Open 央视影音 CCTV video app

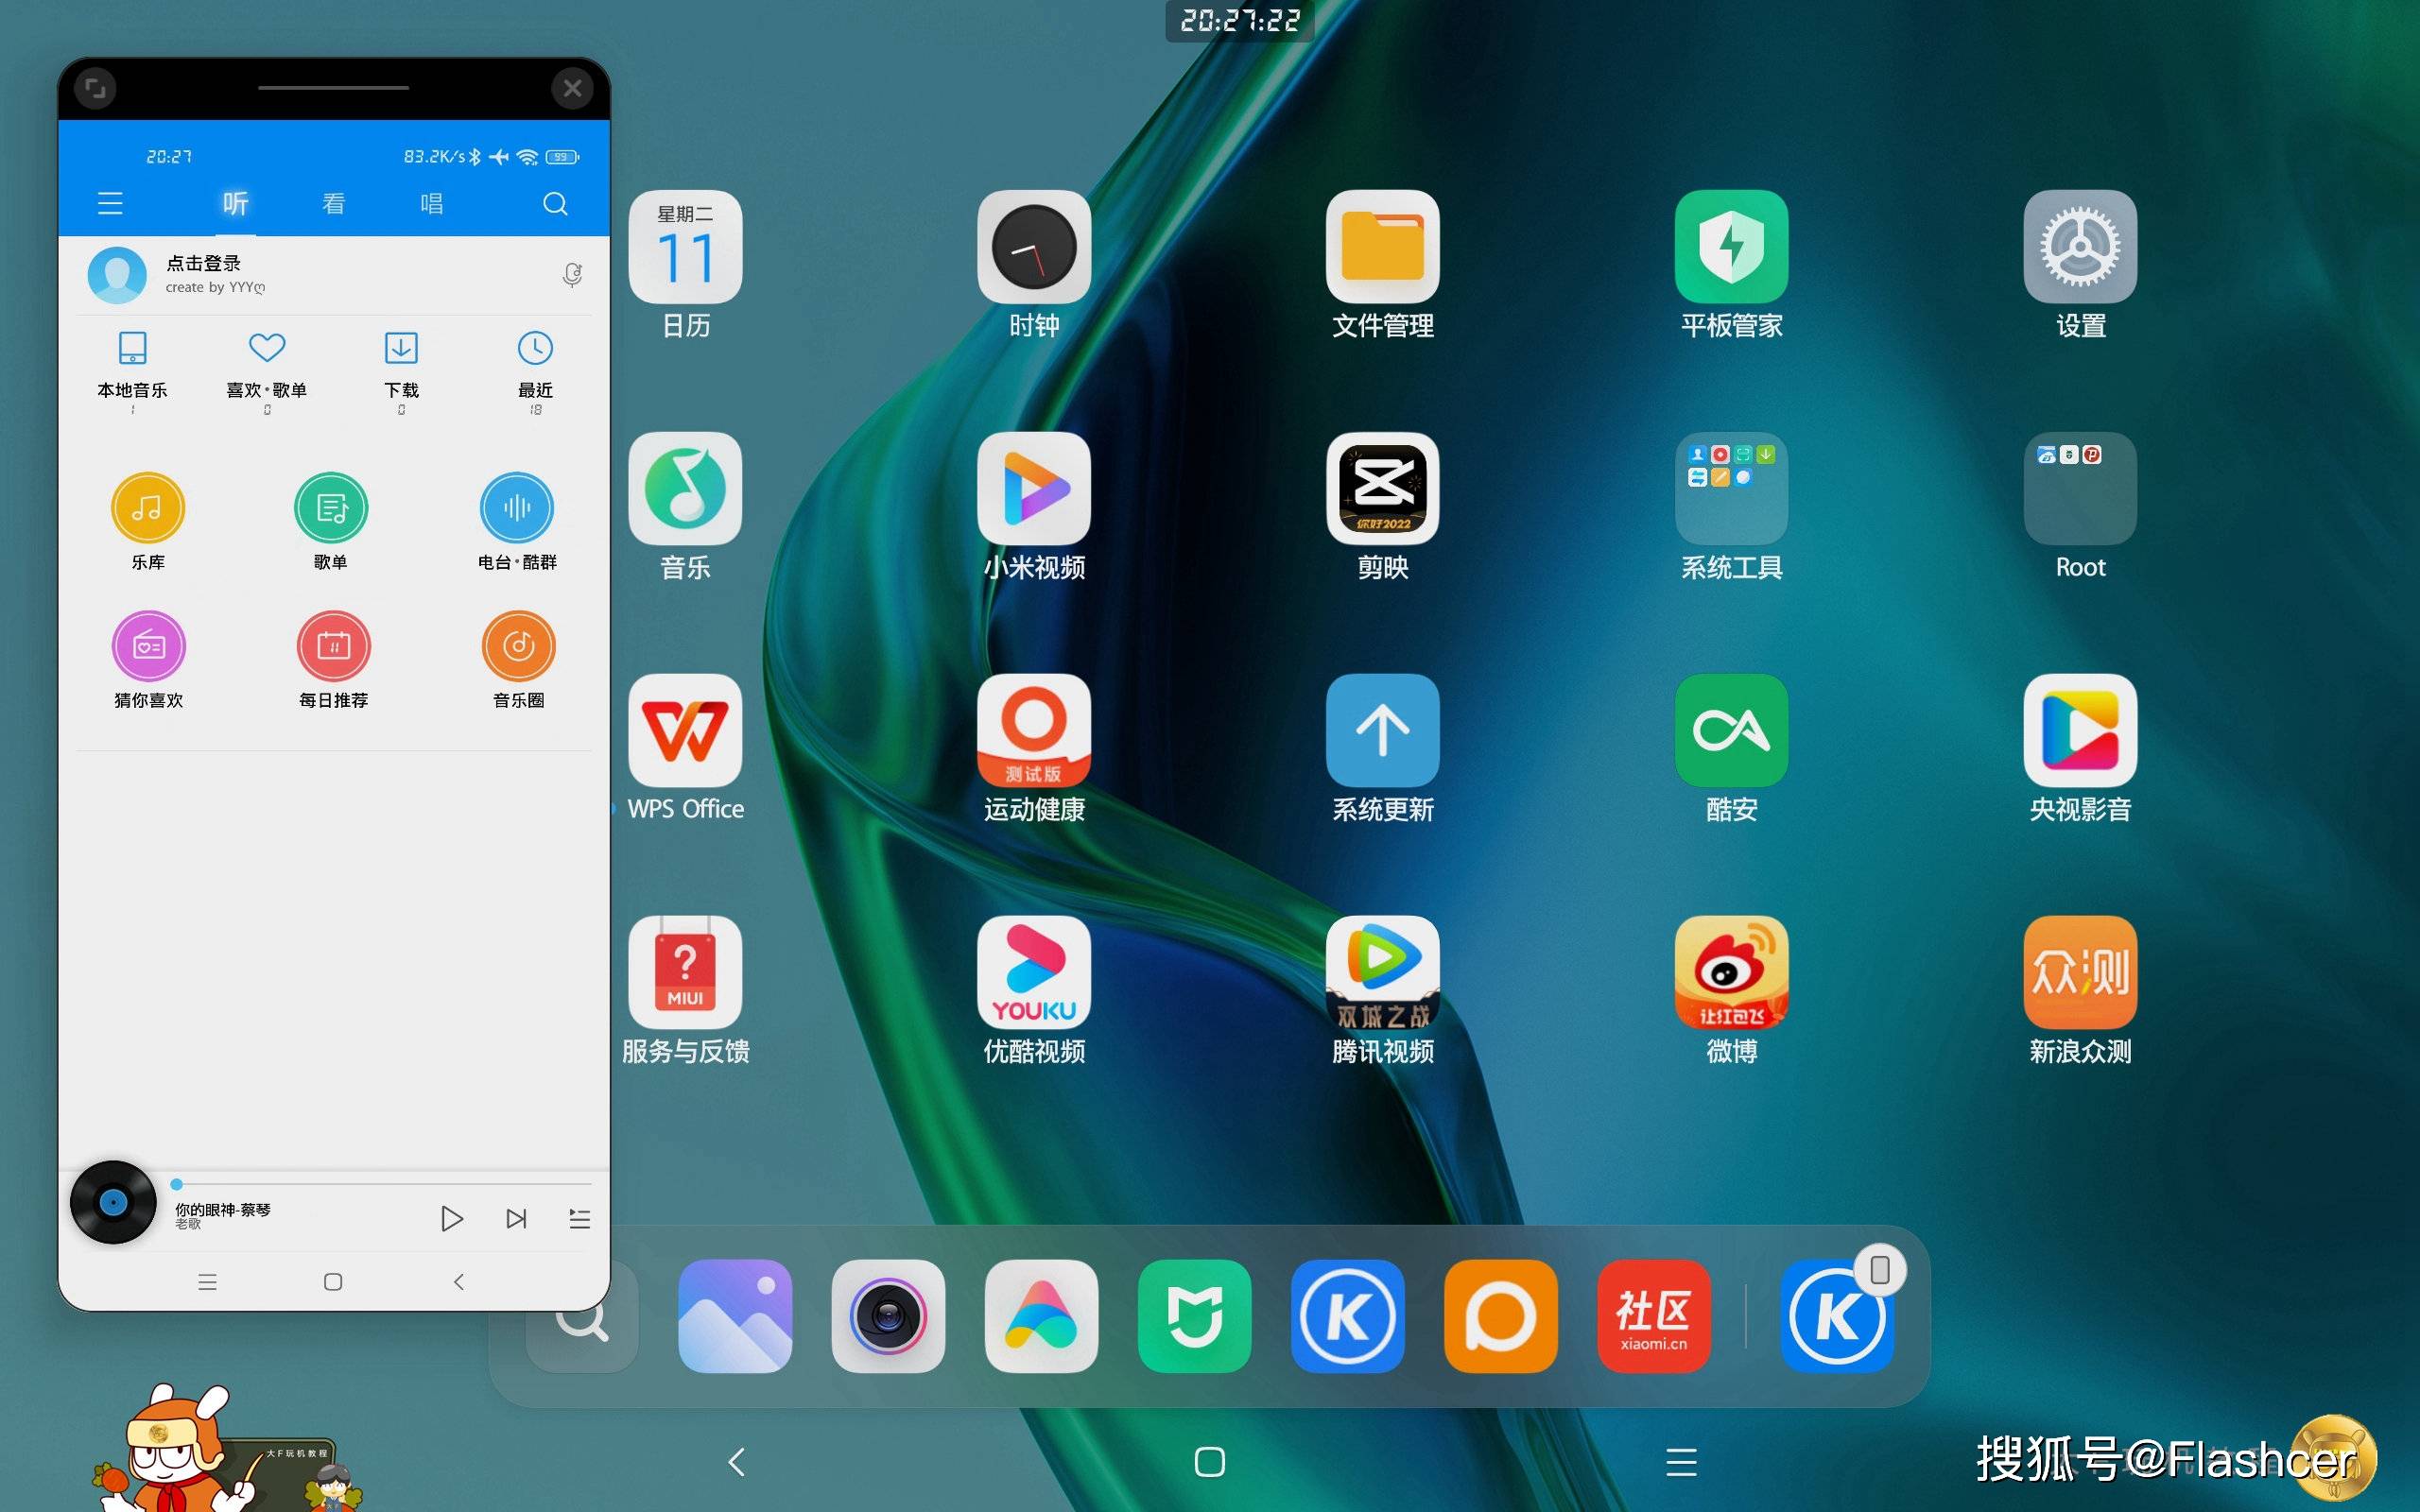[x=2080, y=748]
